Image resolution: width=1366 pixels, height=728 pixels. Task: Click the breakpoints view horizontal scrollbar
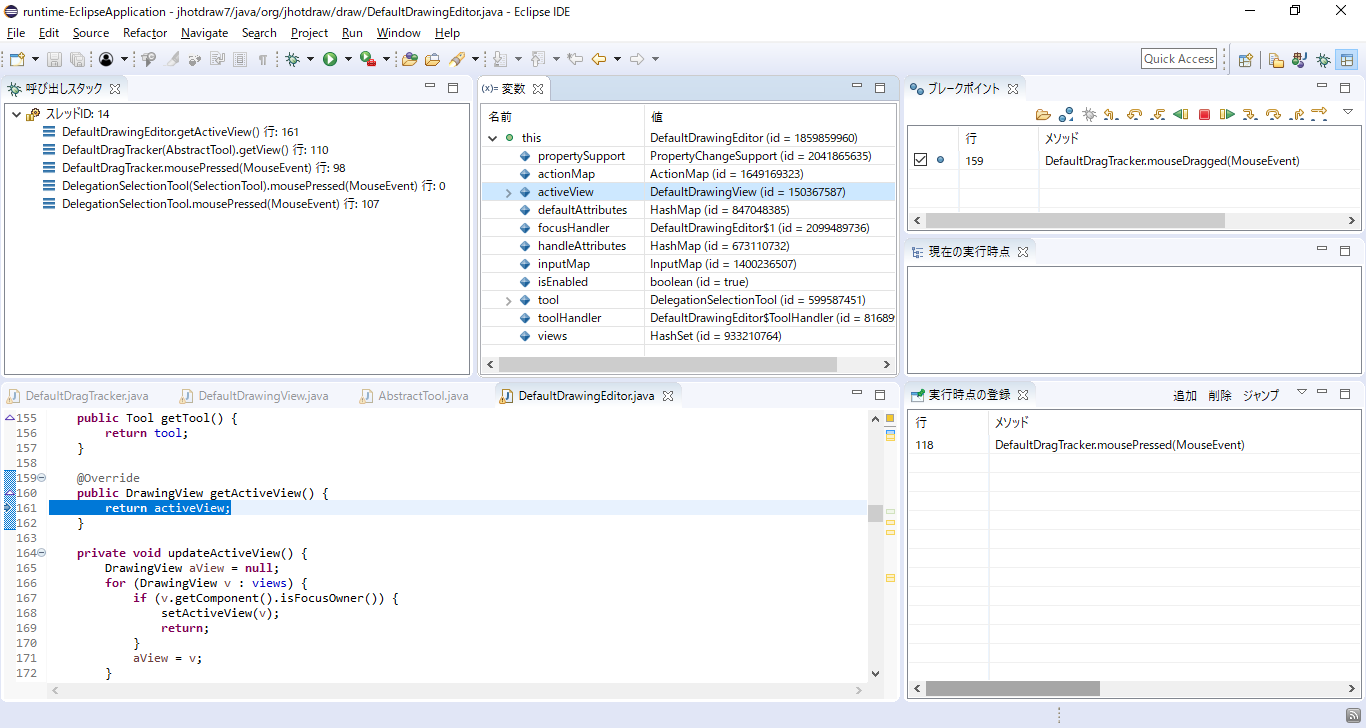pyautogui.click(x=1075, y=220)
